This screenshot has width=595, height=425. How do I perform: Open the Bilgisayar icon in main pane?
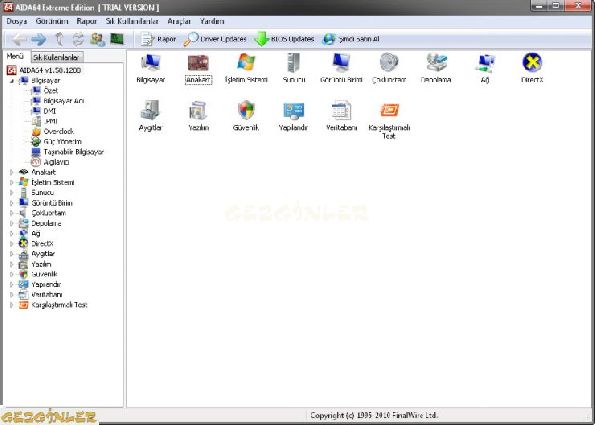[x=151, y=68]
